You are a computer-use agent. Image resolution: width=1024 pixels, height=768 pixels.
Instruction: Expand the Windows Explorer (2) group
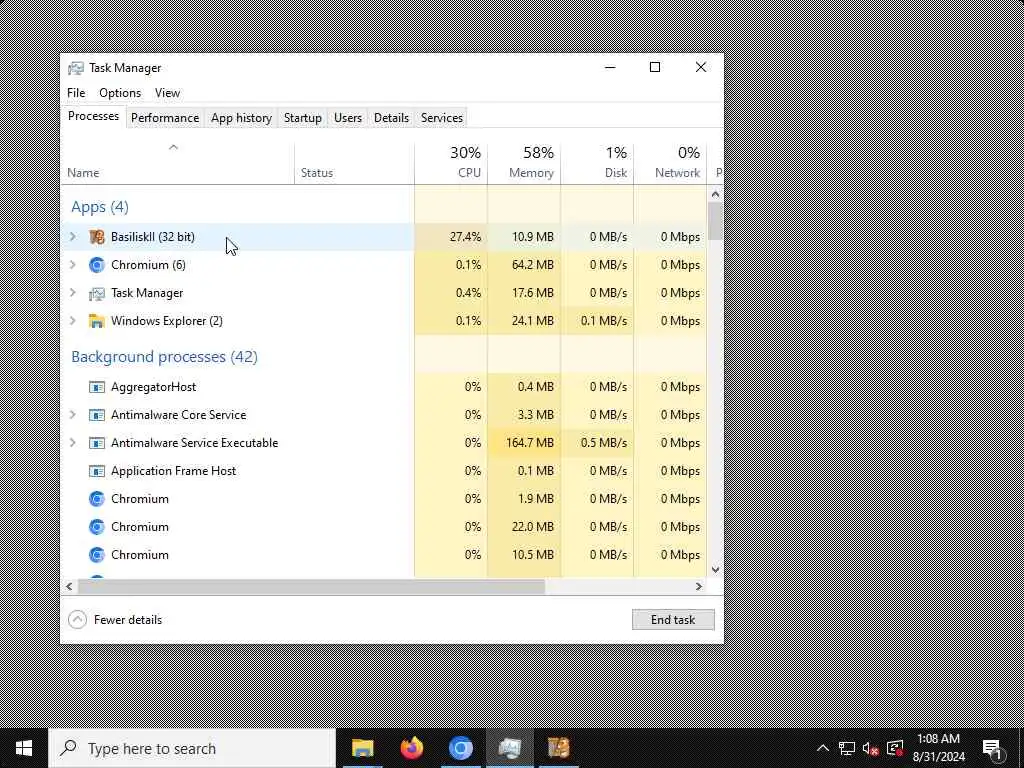[72, 321]
